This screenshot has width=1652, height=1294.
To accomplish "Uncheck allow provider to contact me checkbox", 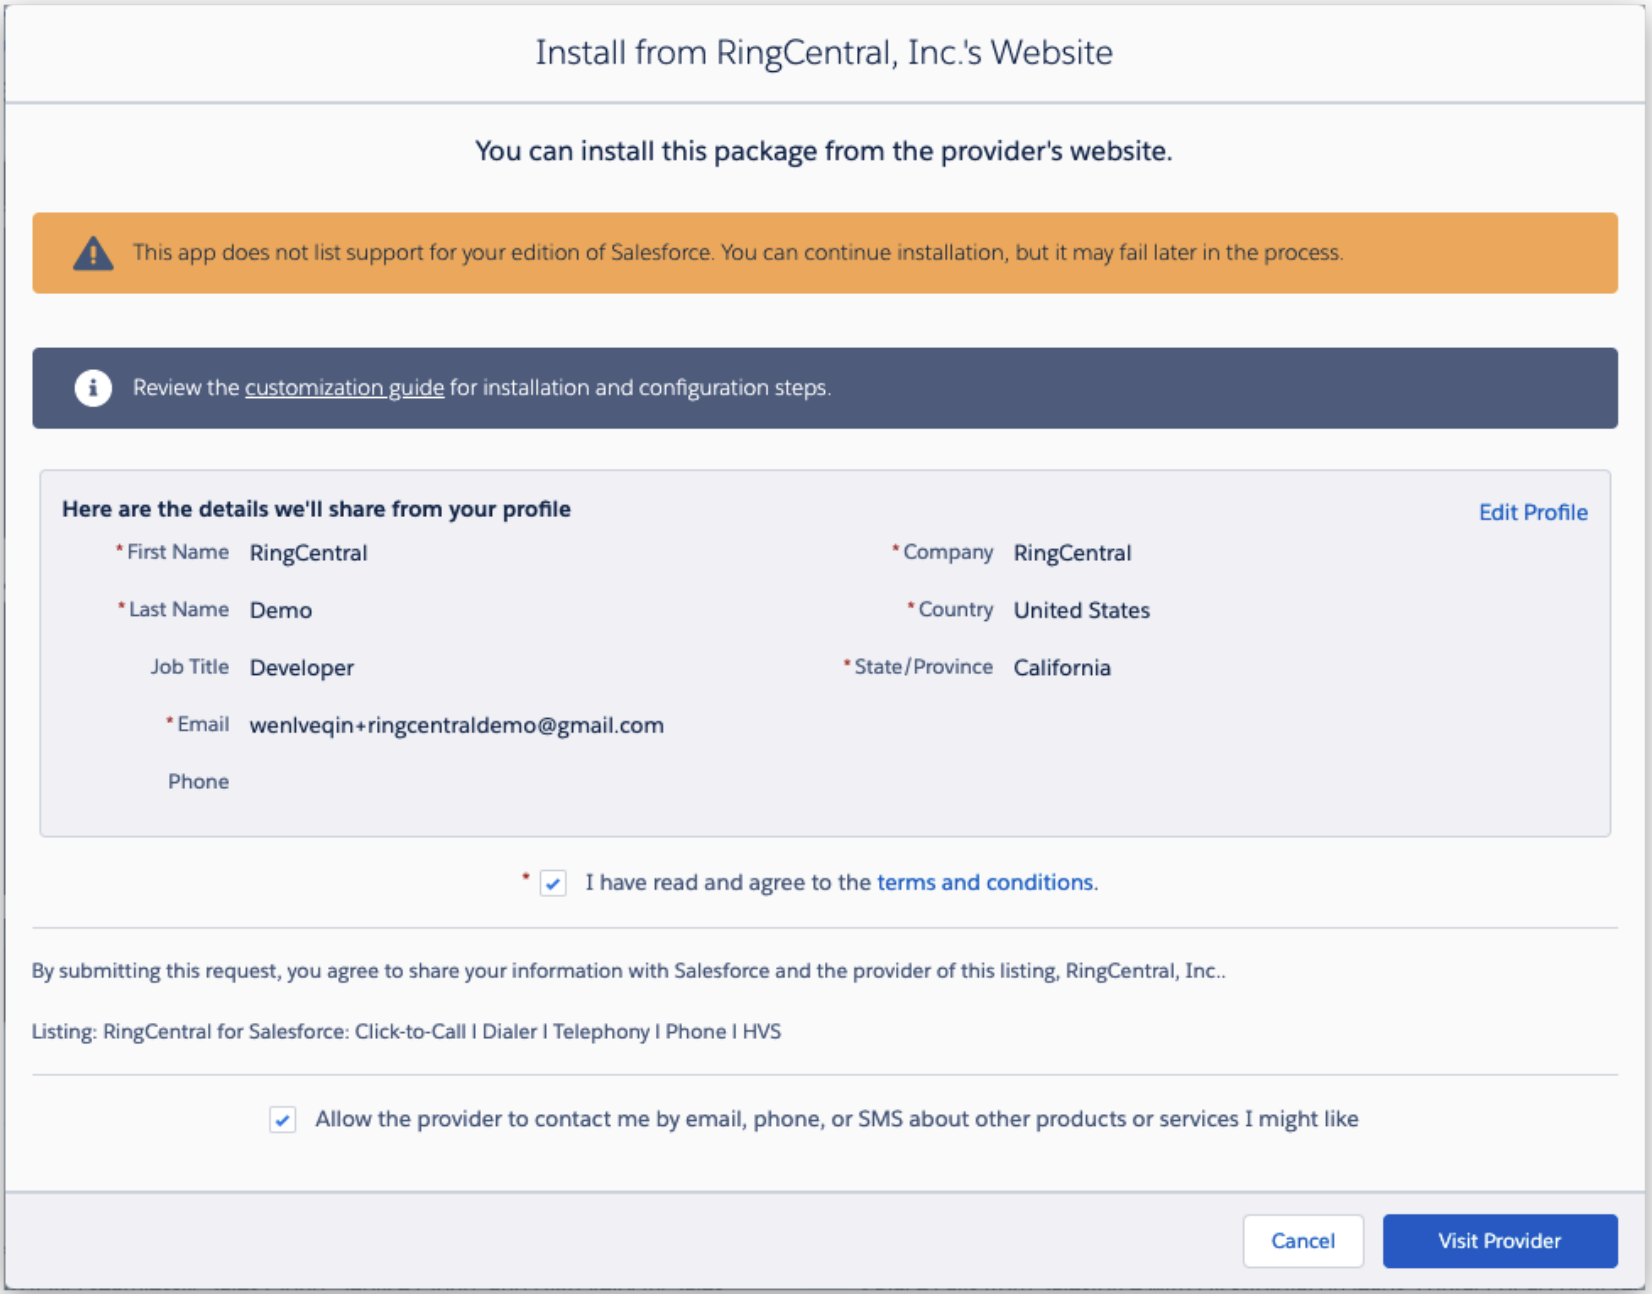I will point(283,1119).
